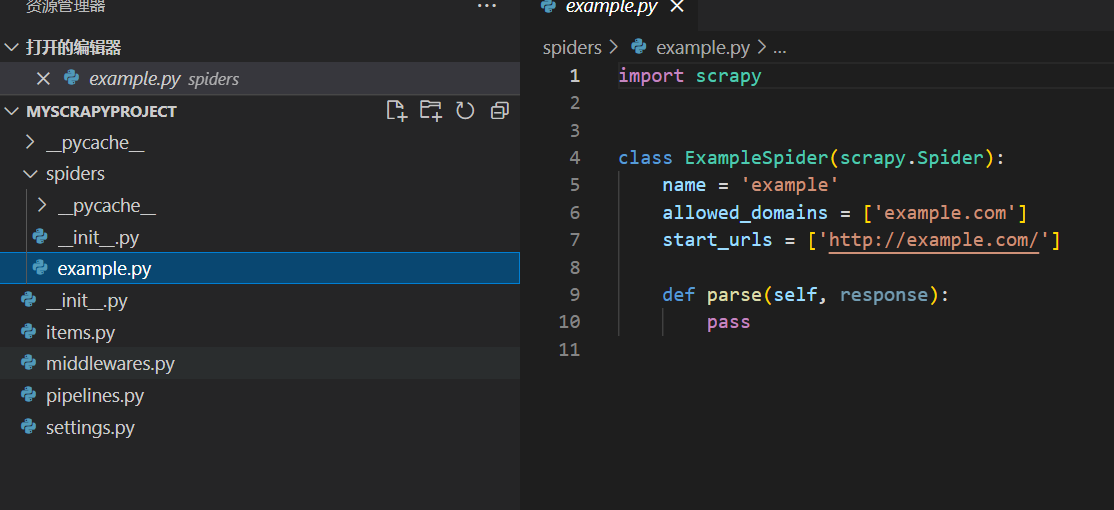The height and width of the screenshot is (510, 1114).
Task: Close example.py in the open editors list
Action: (x=43, y=79)
